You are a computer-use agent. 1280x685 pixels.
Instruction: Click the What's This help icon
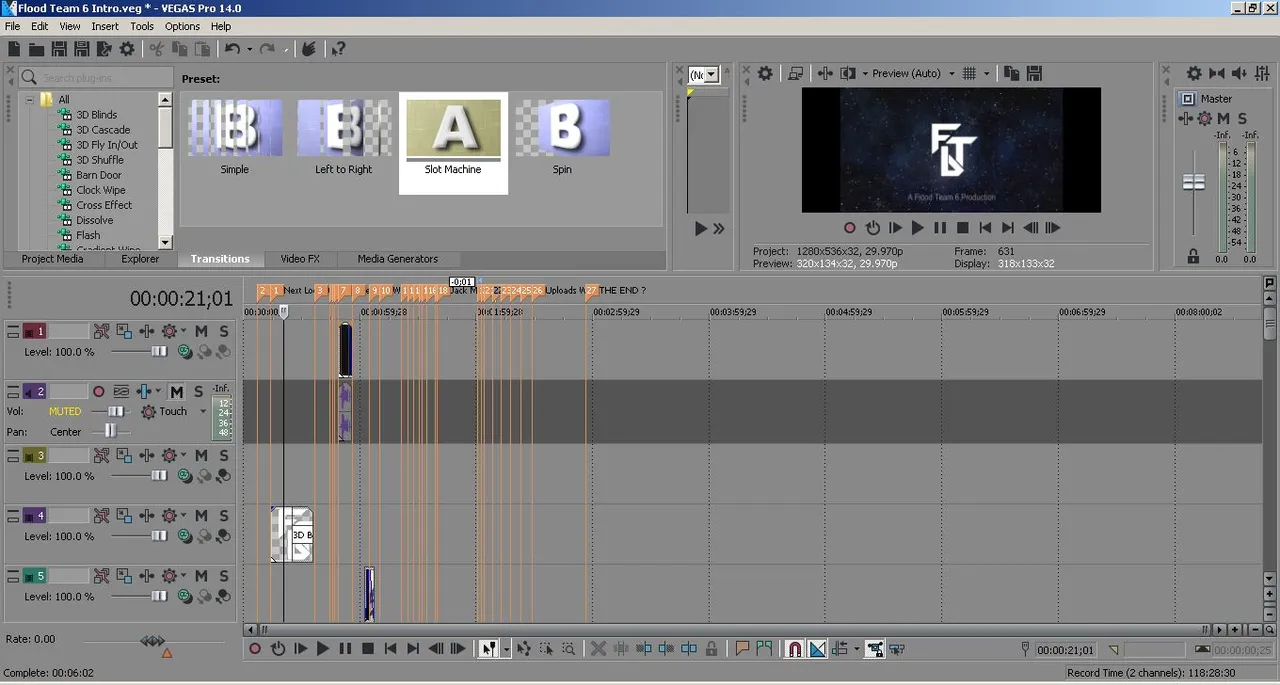(338, 49)
